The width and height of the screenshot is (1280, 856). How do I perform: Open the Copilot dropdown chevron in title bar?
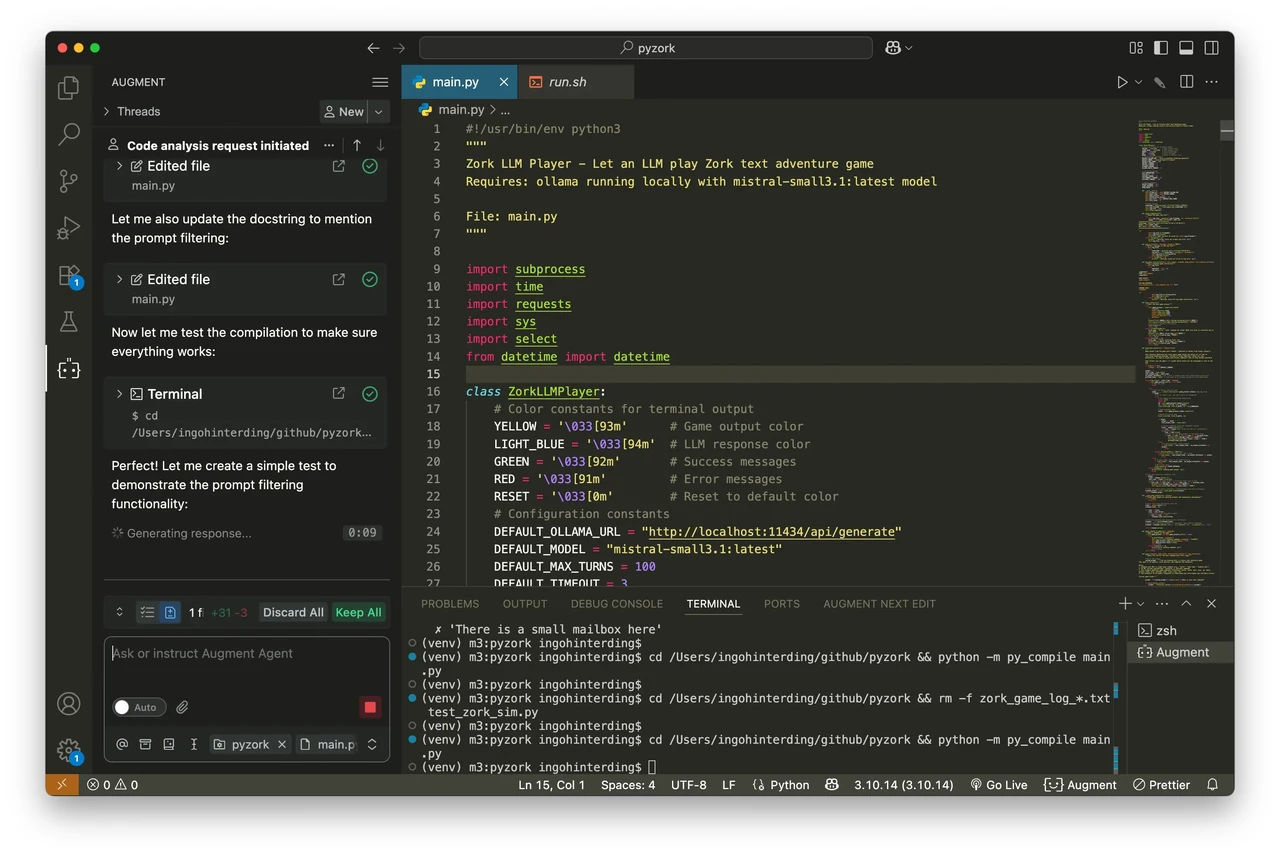coord(908,48)
